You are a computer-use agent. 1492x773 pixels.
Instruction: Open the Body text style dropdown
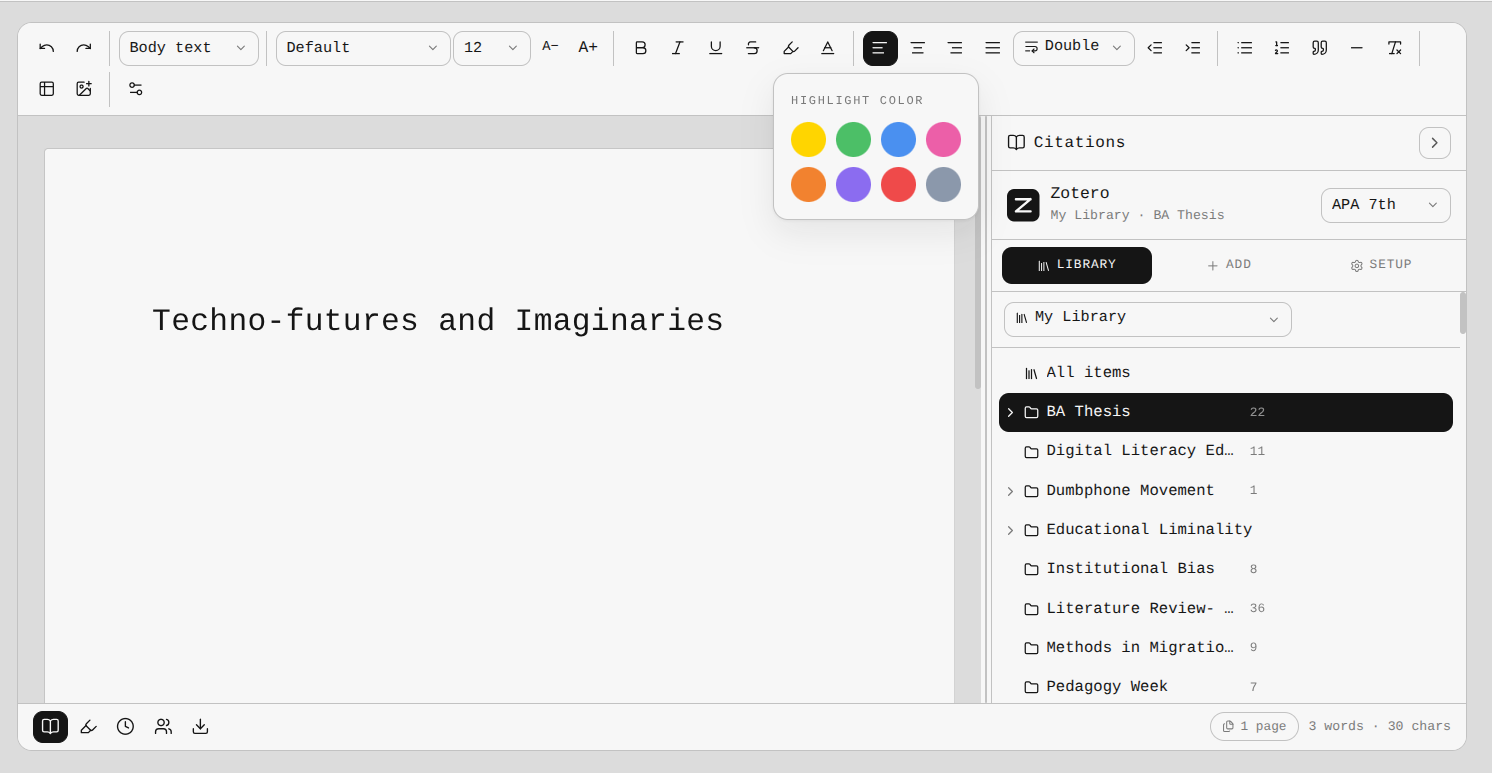(x=189, y=48)
